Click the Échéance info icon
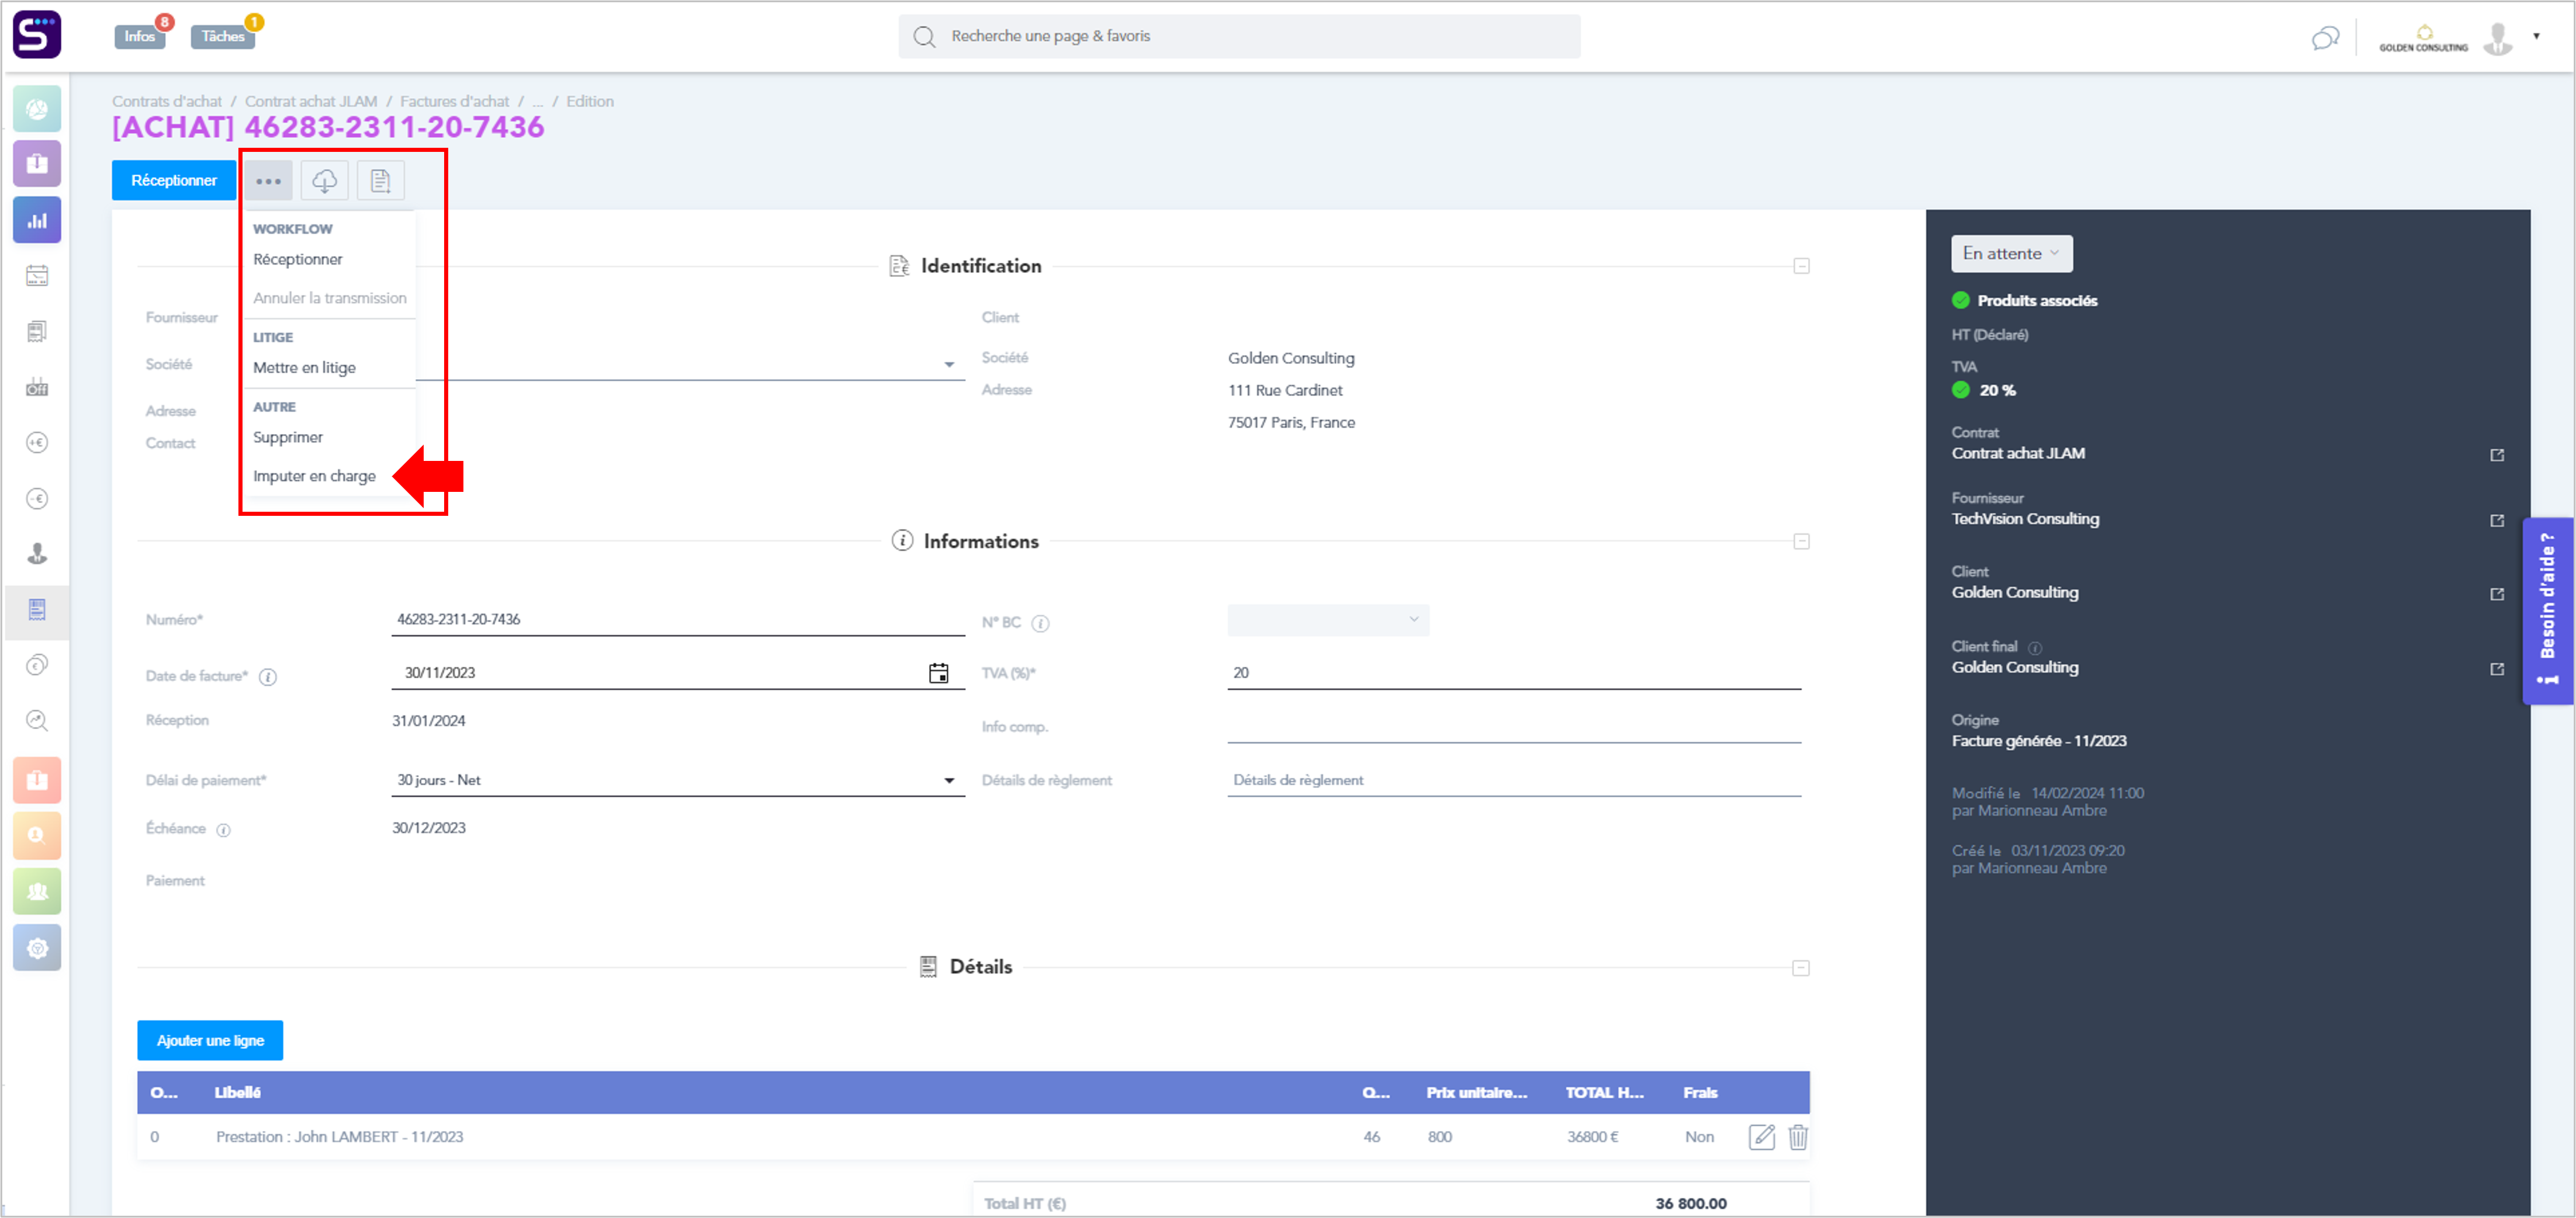The image size is (2576, 1218). click(x=224, y=830)
